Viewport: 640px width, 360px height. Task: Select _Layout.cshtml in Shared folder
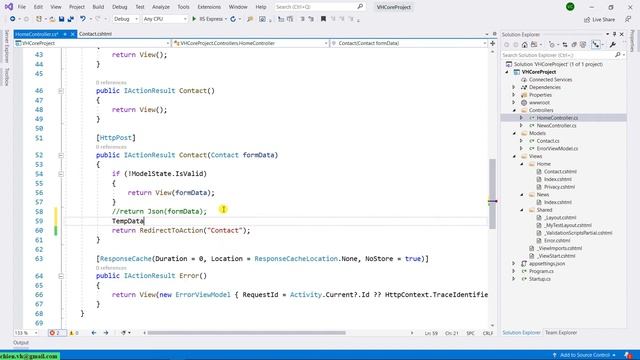click(560, 218)
